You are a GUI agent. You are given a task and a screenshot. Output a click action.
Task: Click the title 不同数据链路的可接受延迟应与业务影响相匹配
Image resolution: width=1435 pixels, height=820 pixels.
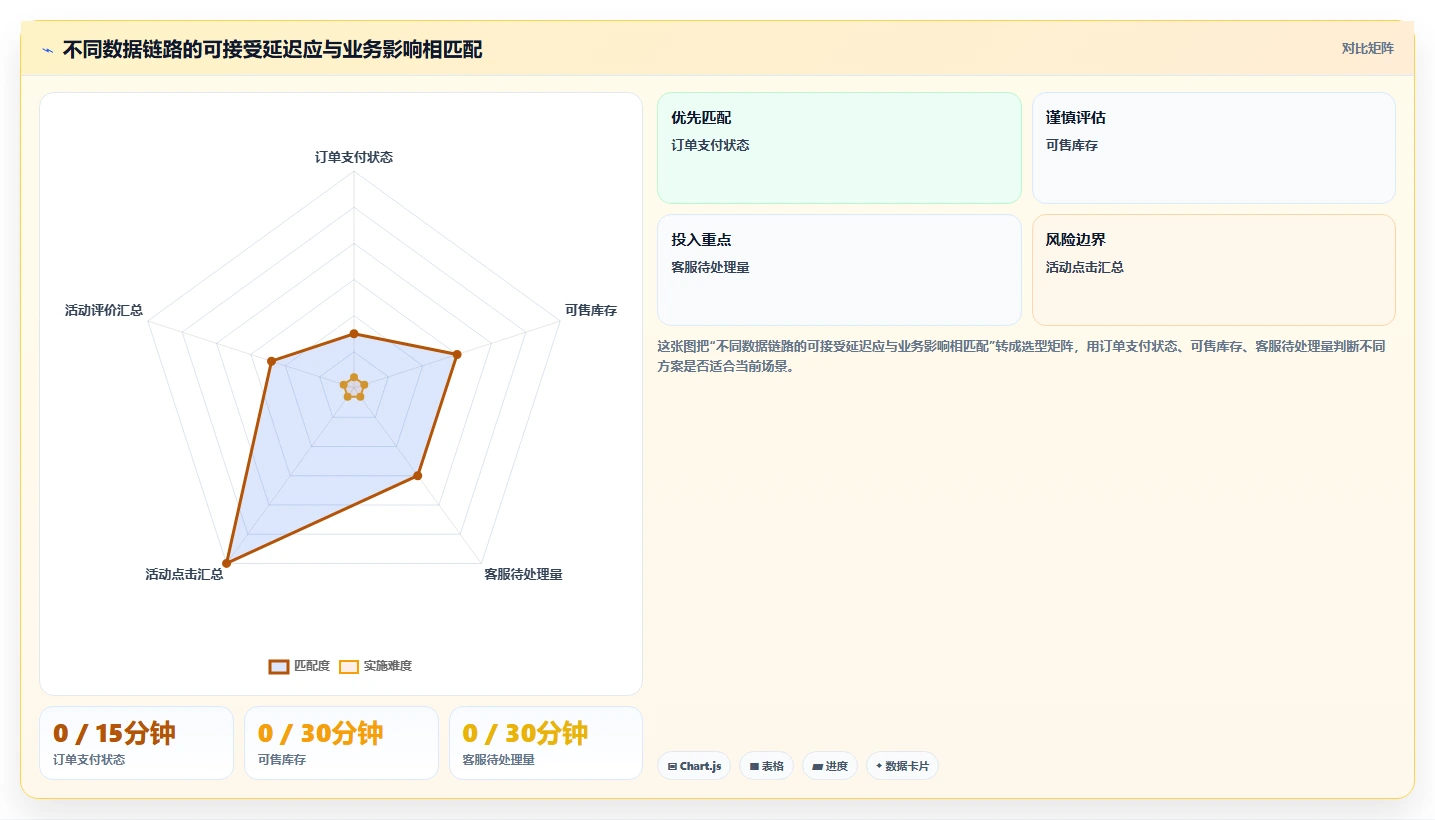272,49
